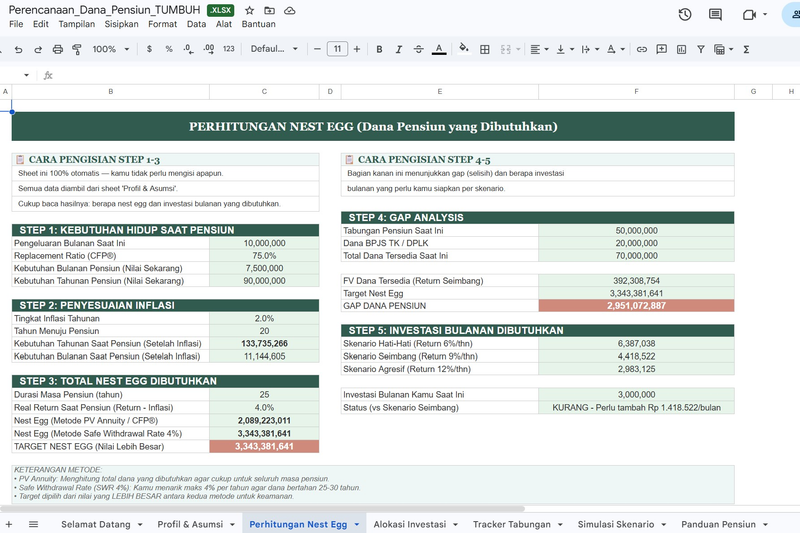Redo the last undone action
The image size is (800, 533).
(x=38, y=49)
